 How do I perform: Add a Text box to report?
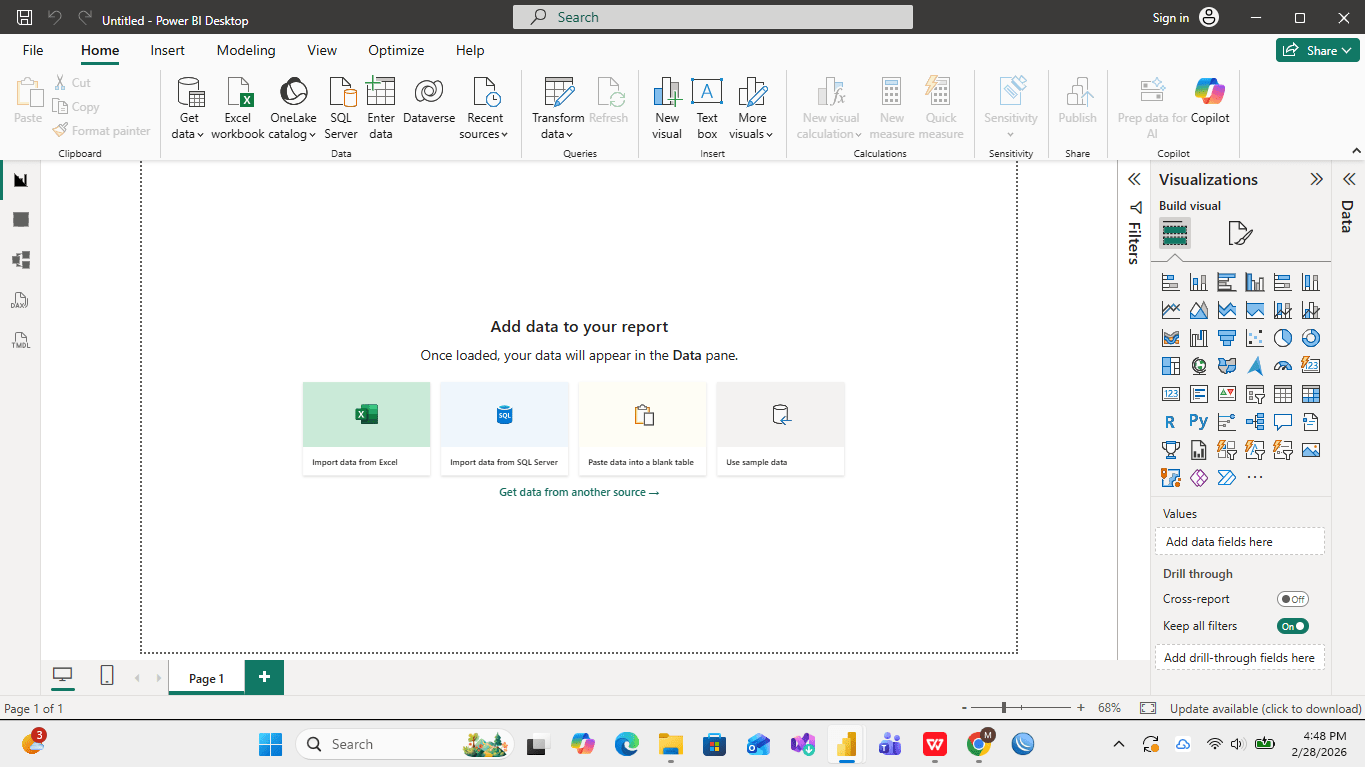(707, 108)
